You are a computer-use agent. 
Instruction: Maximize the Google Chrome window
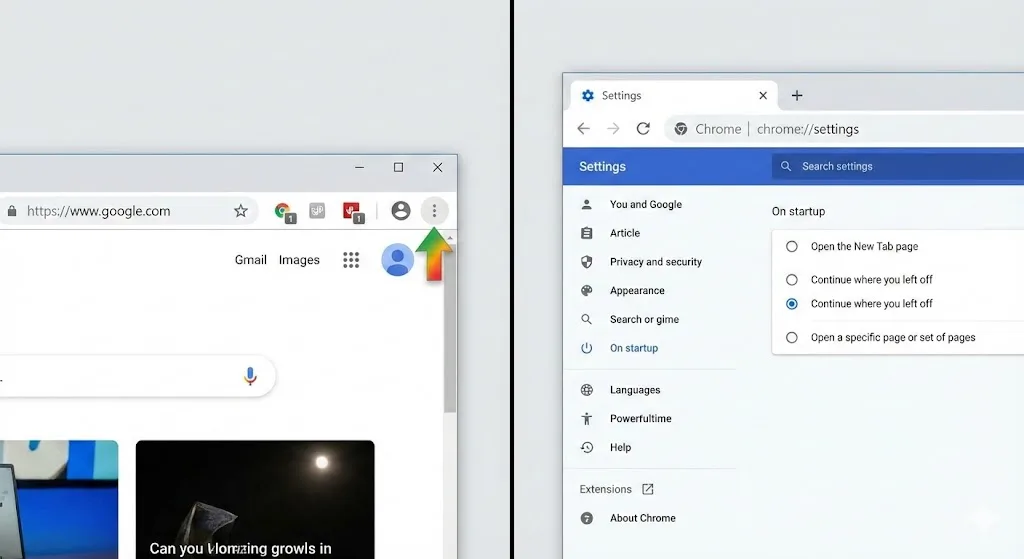tap(398, 167)
